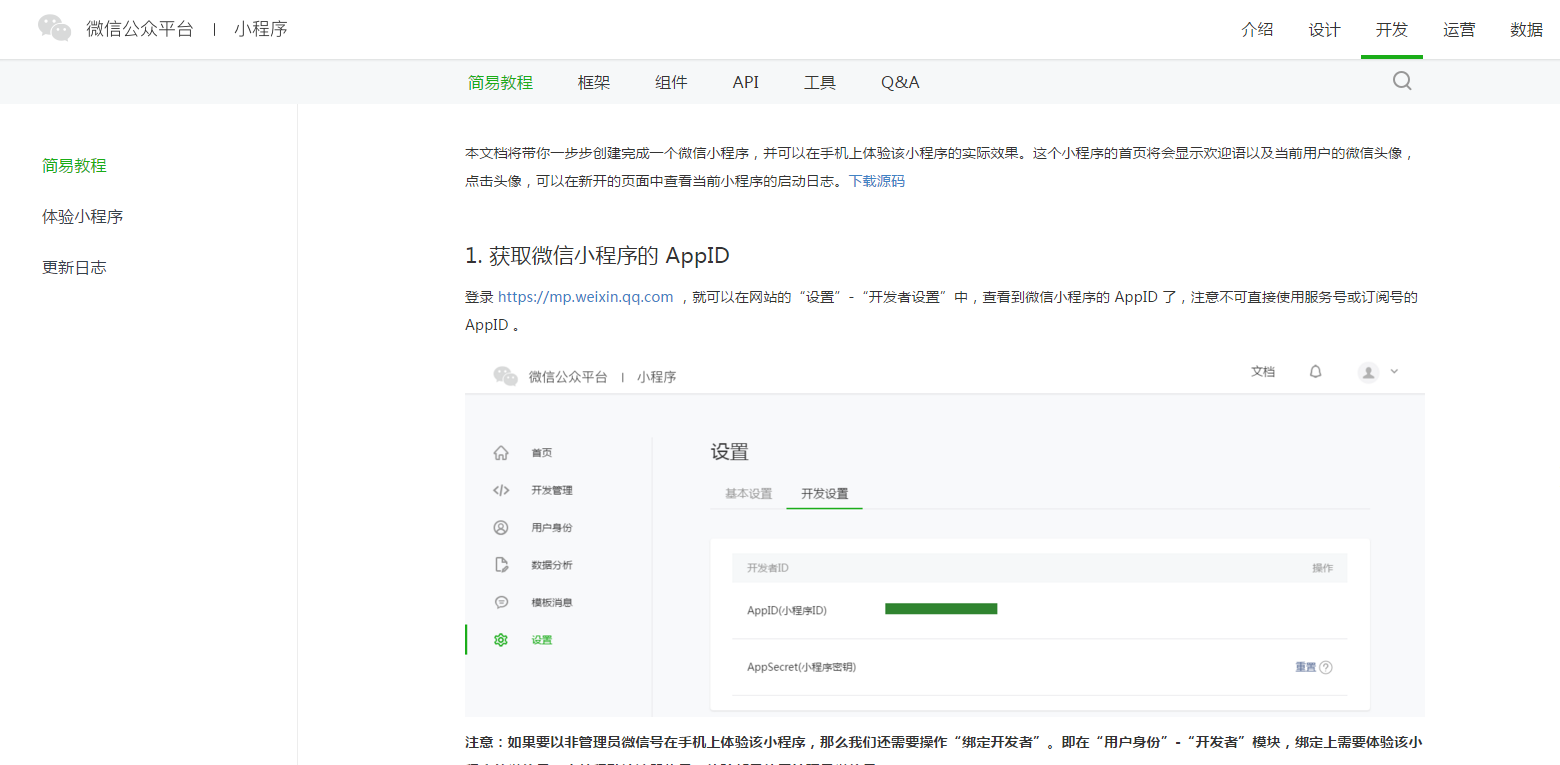1560x765 pixels.
Task: Select the 开发 top navigation tab
Action: click(x=1392, y=29)
